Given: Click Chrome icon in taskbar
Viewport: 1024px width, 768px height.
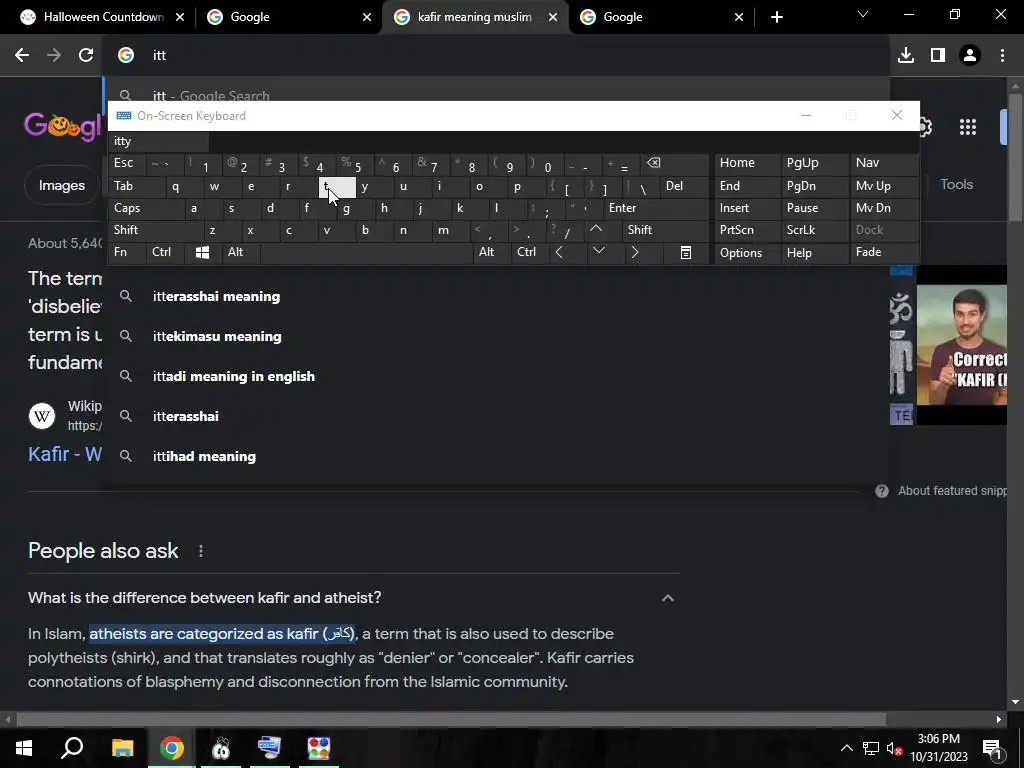Looking at the screenshot, I should (172, 747).
